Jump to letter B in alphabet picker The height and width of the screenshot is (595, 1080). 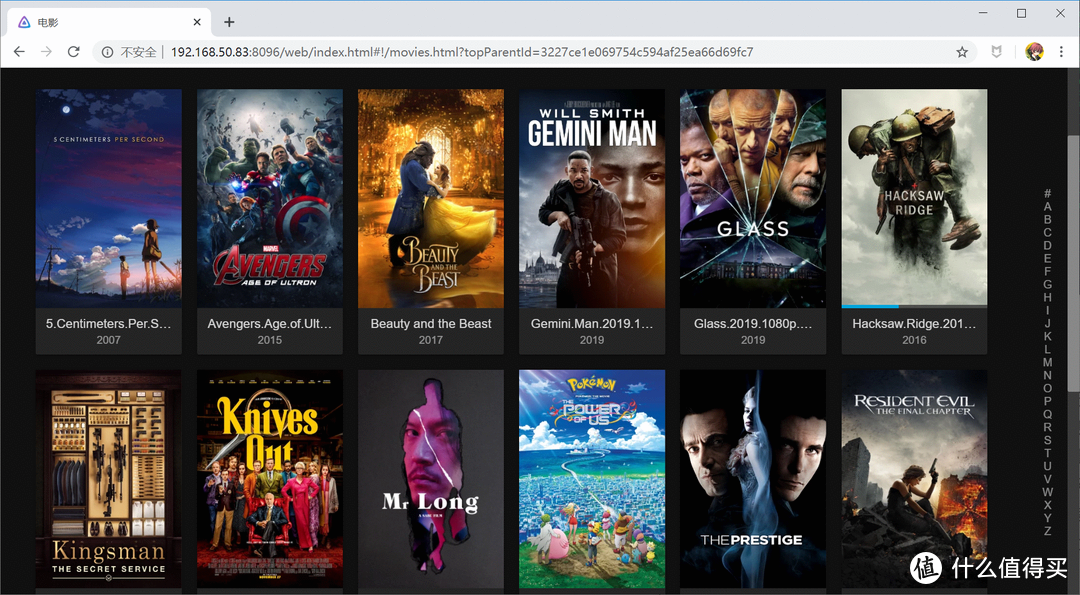pos(1048,220)
